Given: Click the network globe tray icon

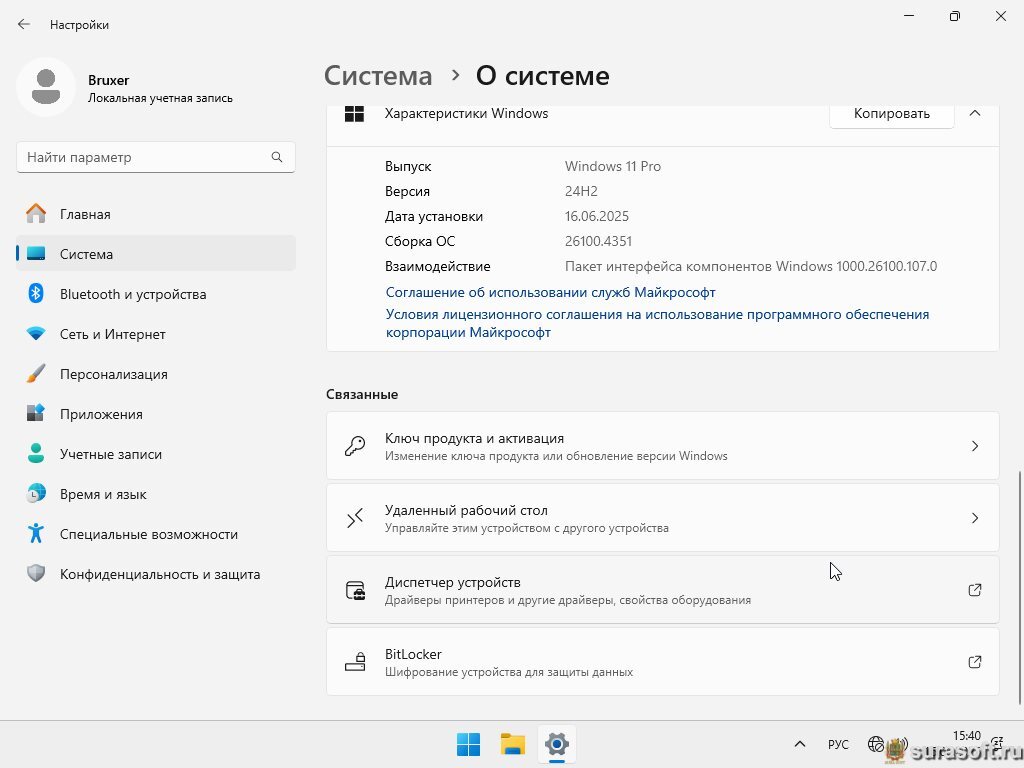Looking at the screenshot, I should point(876,744).
